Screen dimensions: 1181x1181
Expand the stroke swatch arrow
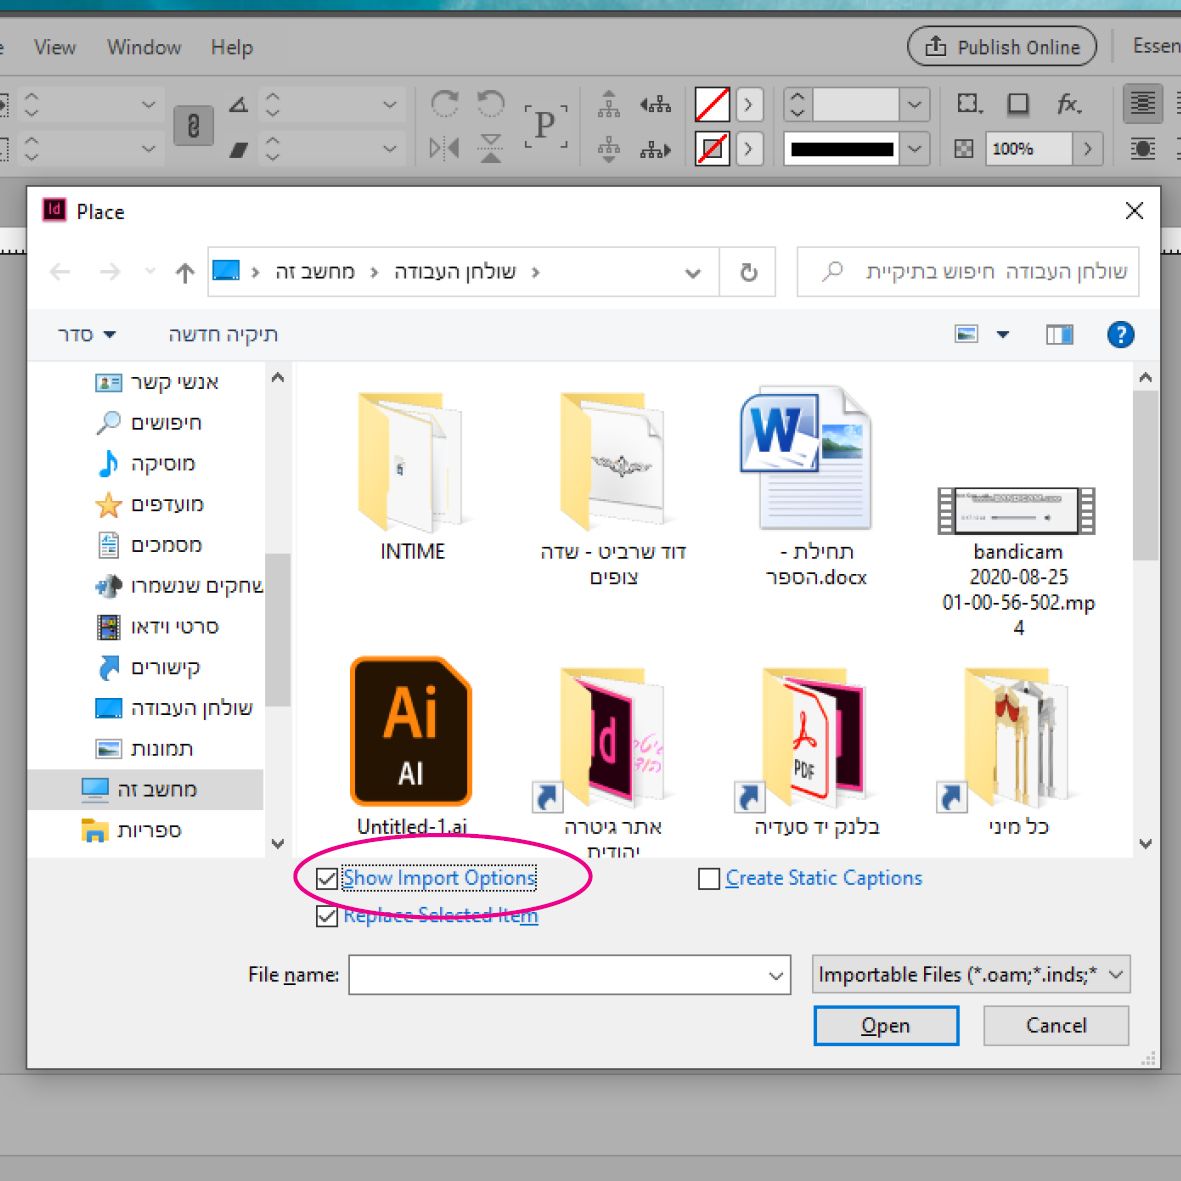coord(749,148)
